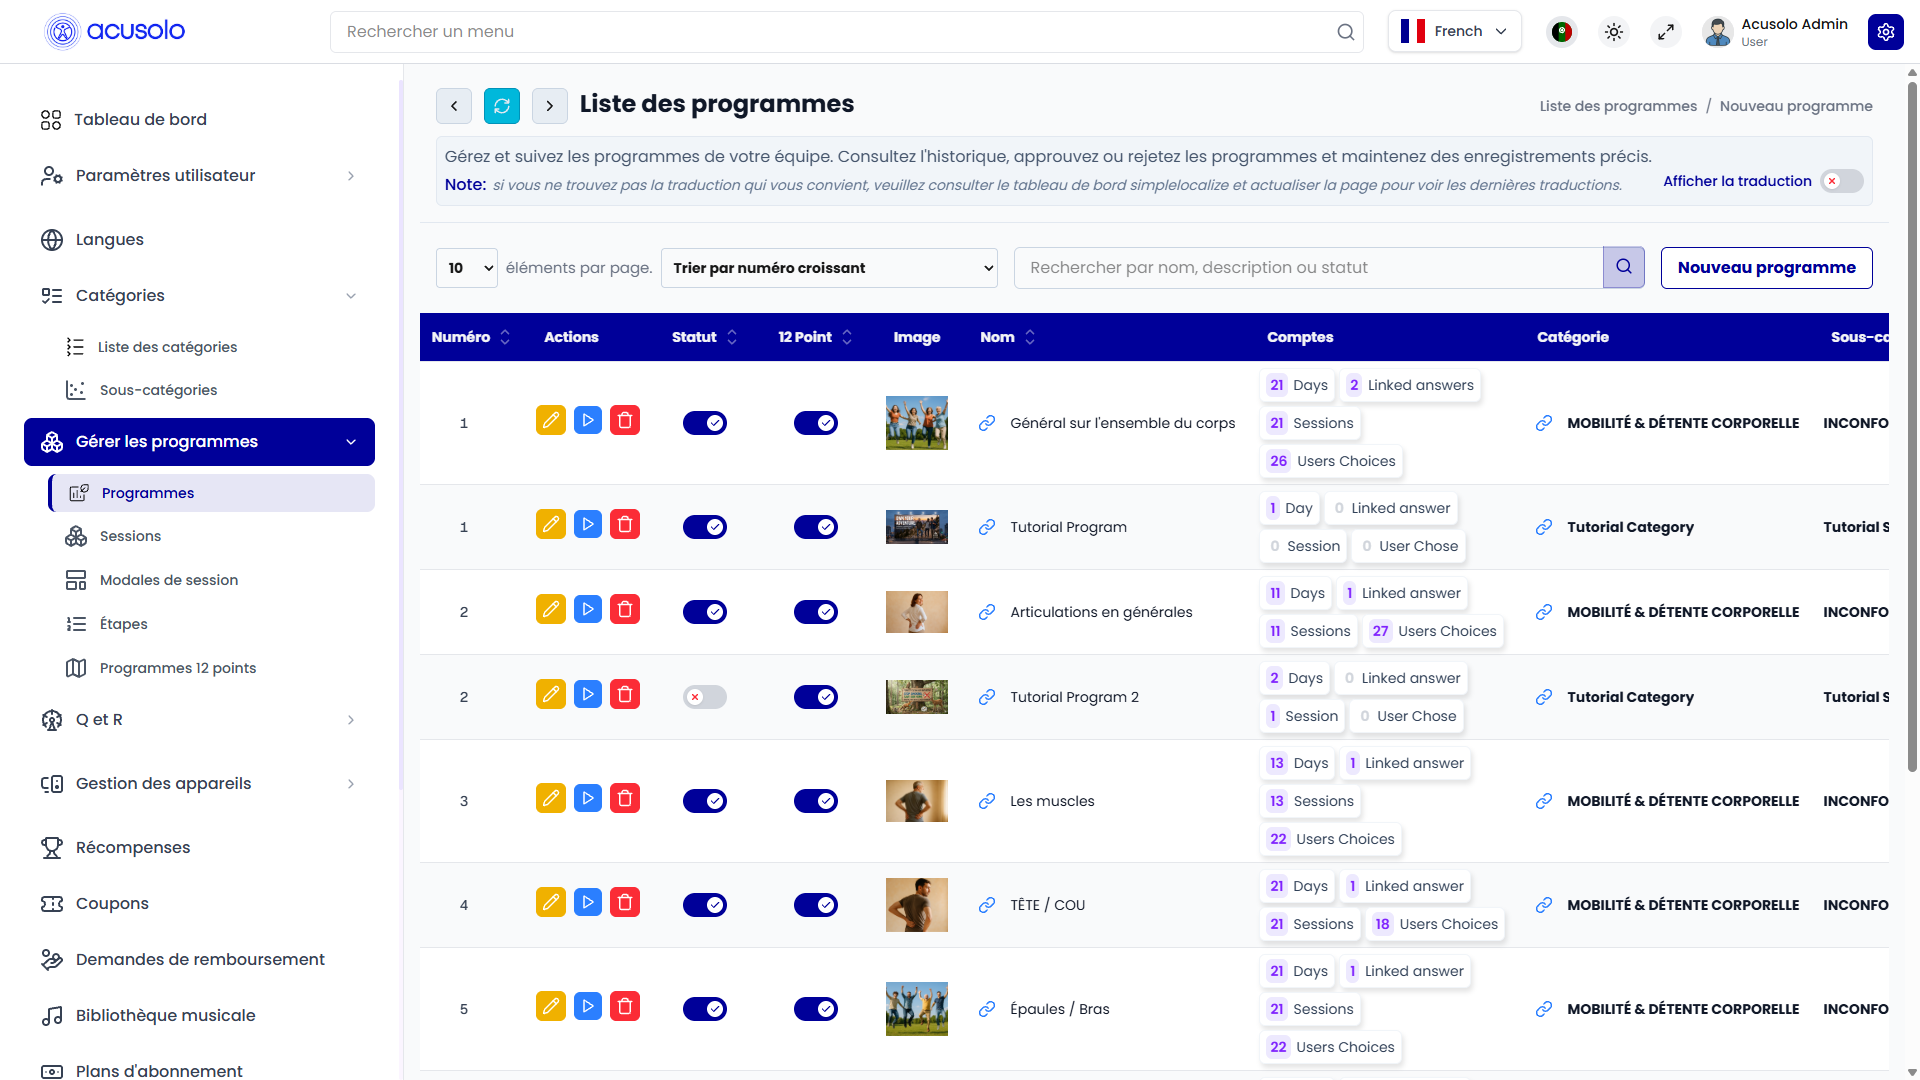The height and width of the screenshot is (1080, 1920).
Task: Click edit pencil for Tutorial Program 2
Action: pyautogui.click(x=551, y=695)
